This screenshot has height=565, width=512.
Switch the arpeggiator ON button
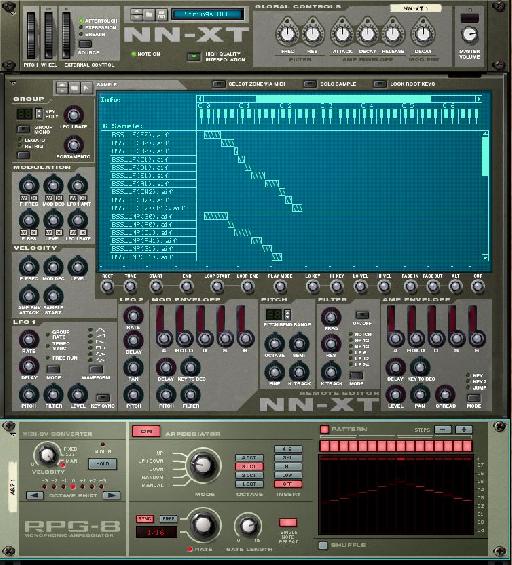(146, 431)
